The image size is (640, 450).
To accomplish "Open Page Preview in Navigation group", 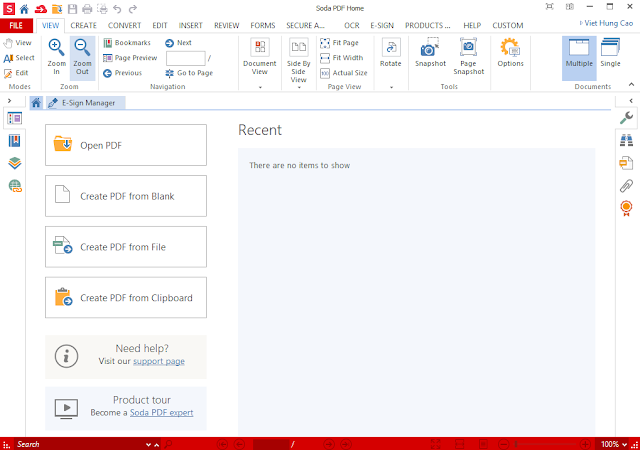I will pyautogui.click(x=130, y=58).
